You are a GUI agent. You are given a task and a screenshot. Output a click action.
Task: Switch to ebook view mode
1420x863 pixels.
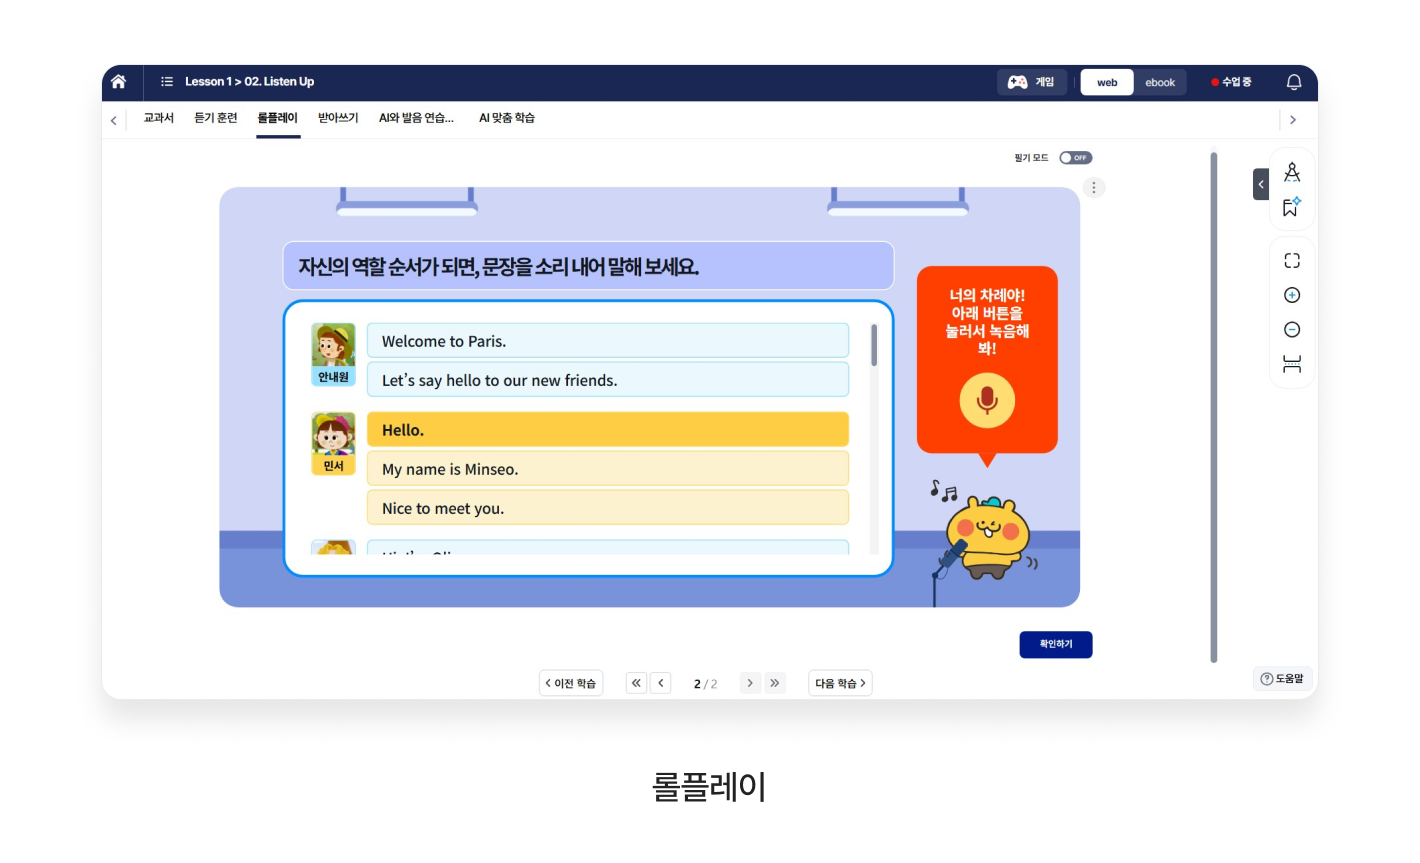click(1160, 82)
